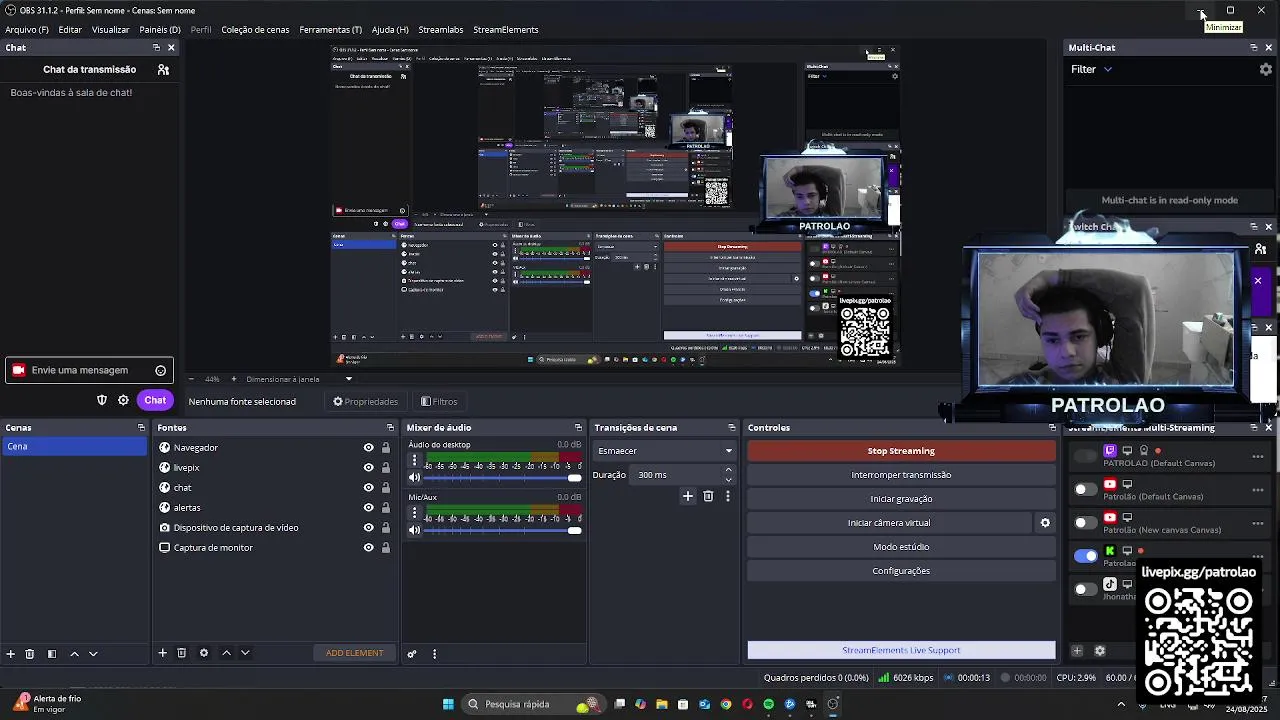Open options dots for YouTube Default Canvas destination
This screenshot has width=1280, height=720.
click(x=1258, y=490)
